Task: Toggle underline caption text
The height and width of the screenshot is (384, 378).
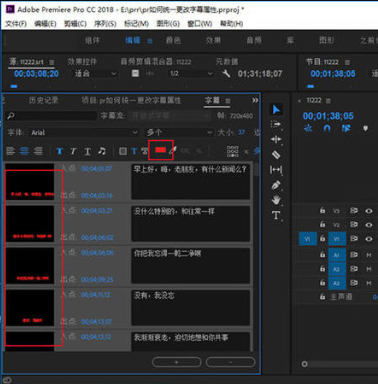Action: pos(87,151)
